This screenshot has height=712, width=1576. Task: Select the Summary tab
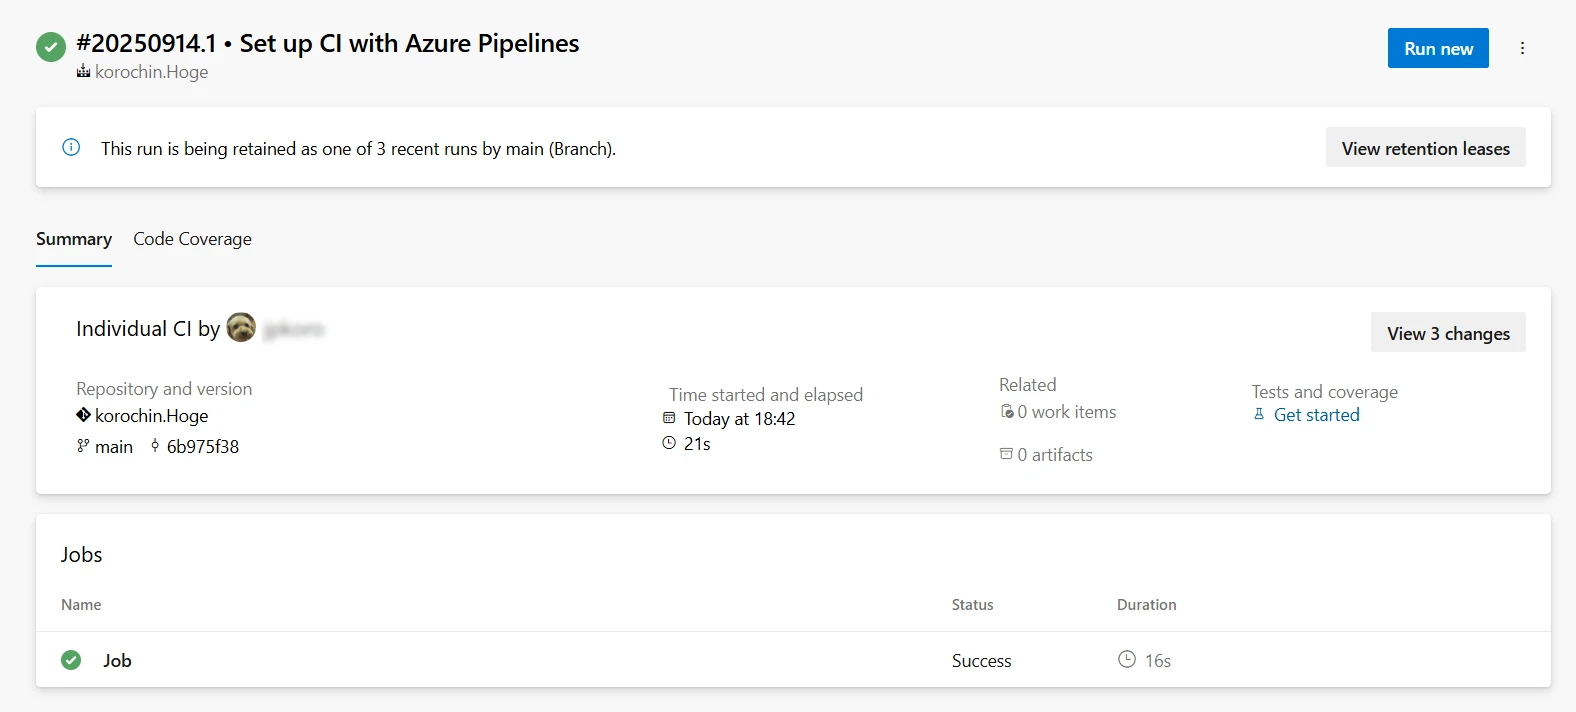[x=74, y=239]
